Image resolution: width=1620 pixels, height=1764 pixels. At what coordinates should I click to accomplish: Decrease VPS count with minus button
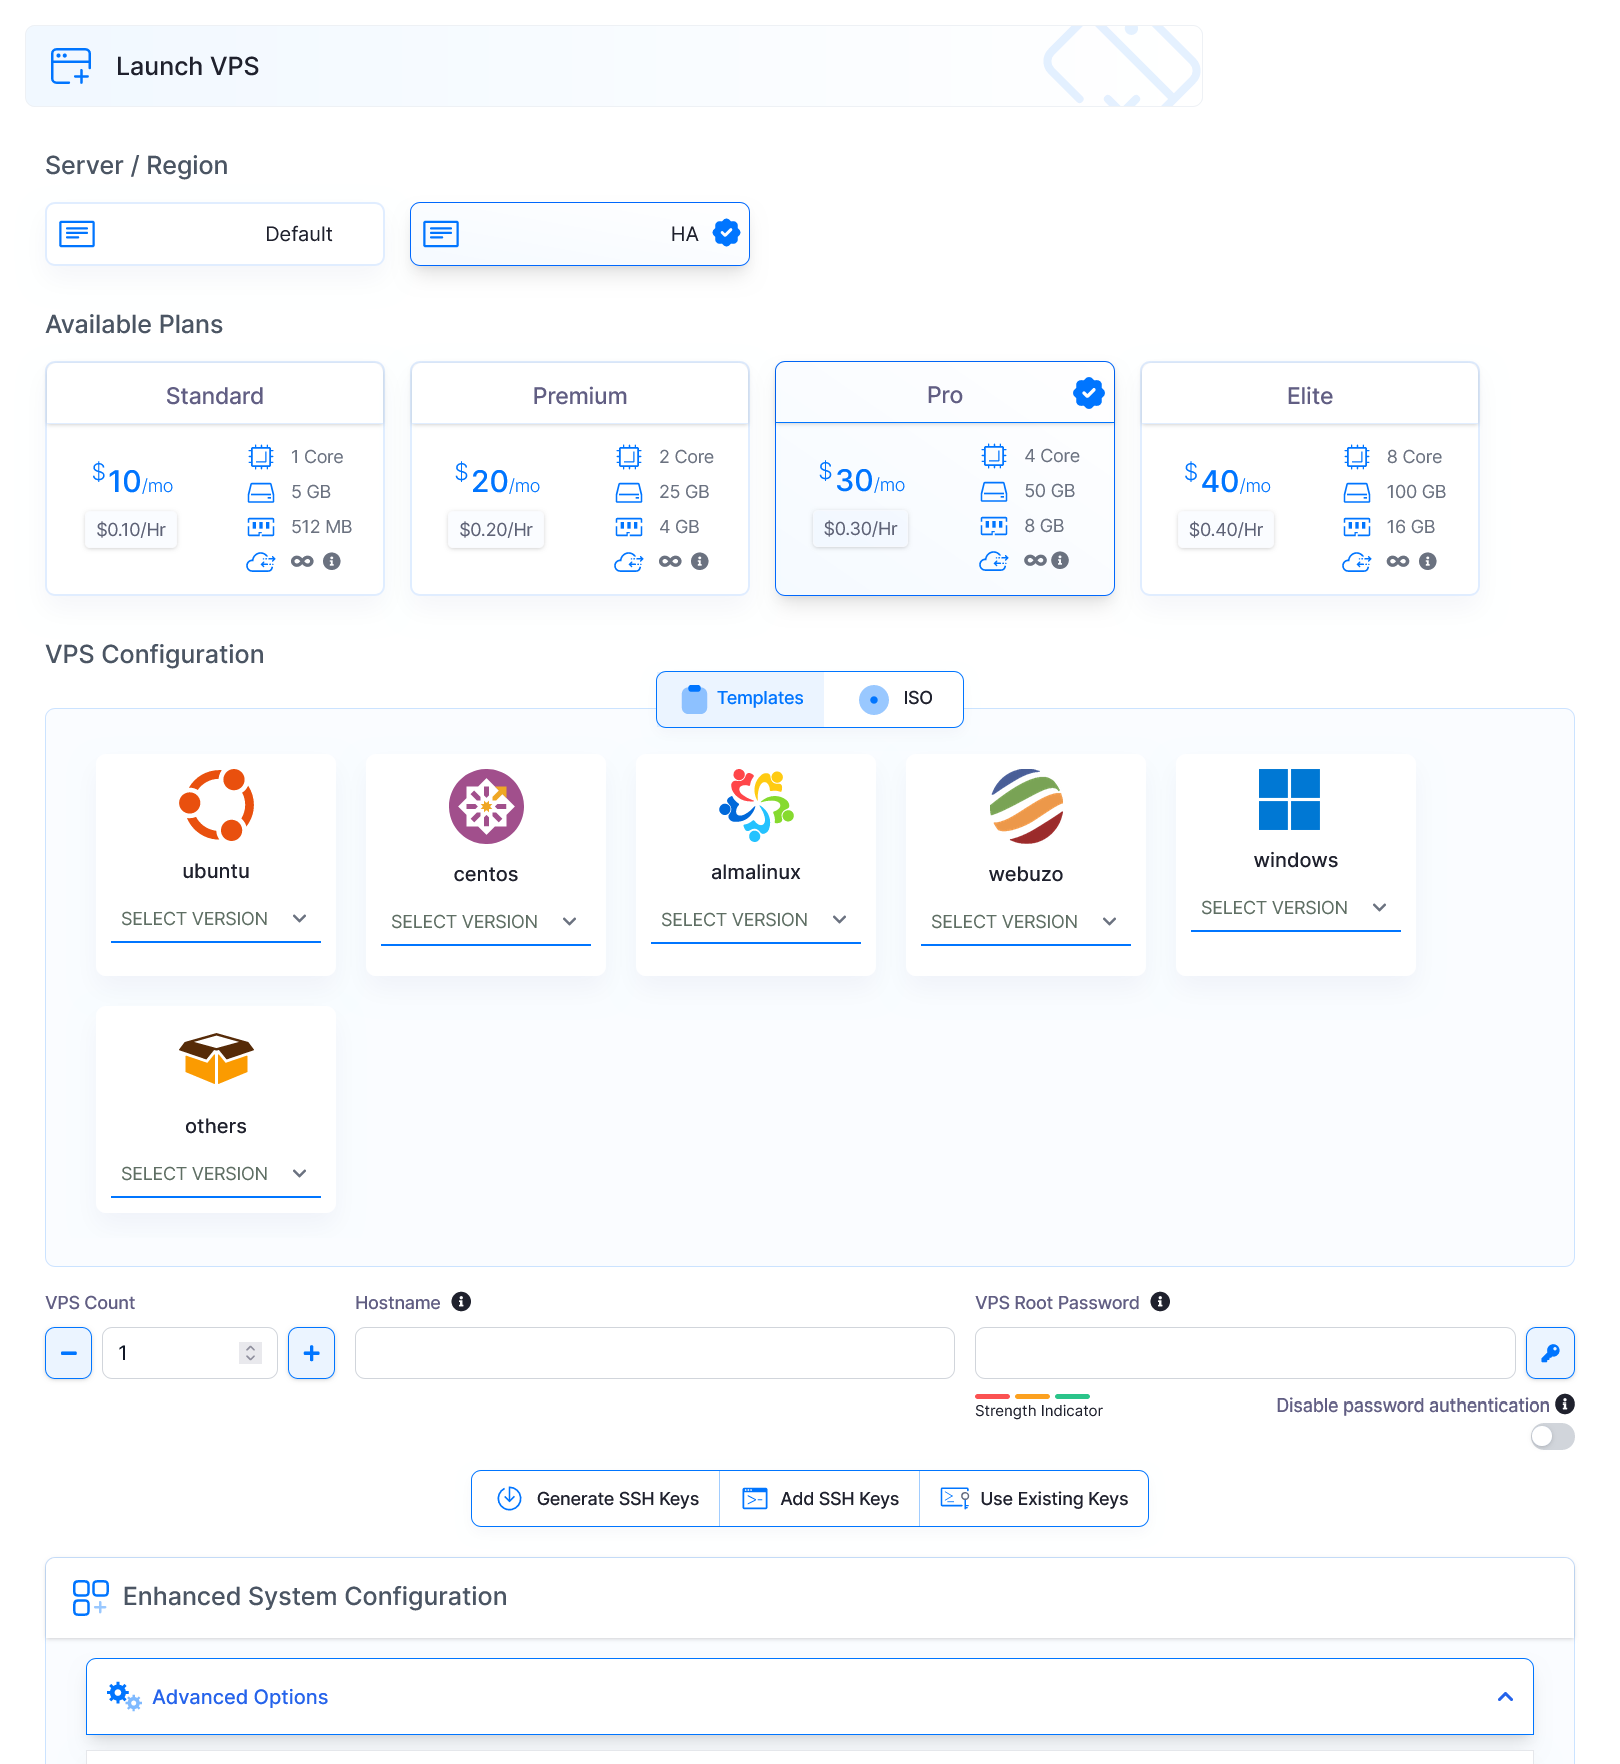point(69,1353)
